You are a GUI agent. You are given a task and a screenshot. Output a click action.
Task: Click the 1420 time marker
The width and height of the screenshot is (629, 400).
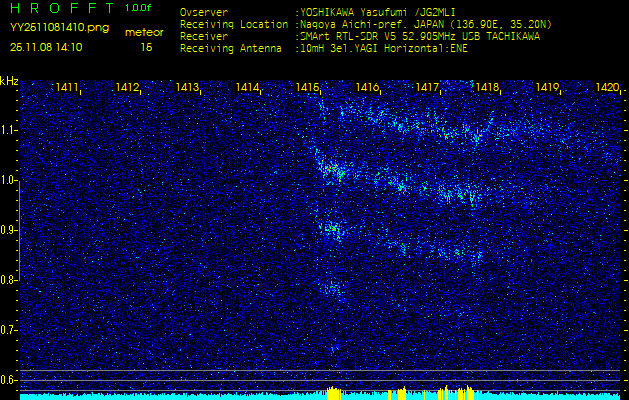pos(606,88)
